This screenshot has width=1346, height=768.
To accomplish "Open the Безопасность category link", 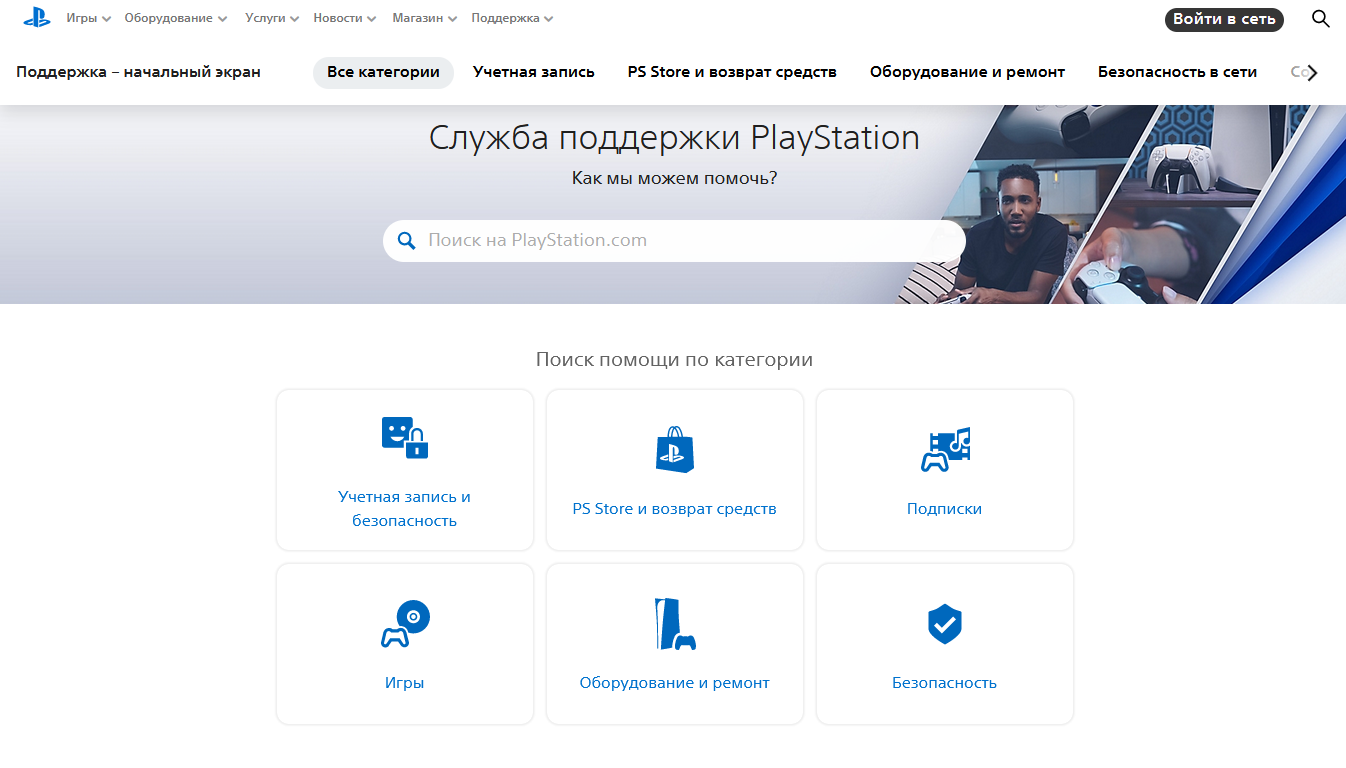I will click(945, 683).
